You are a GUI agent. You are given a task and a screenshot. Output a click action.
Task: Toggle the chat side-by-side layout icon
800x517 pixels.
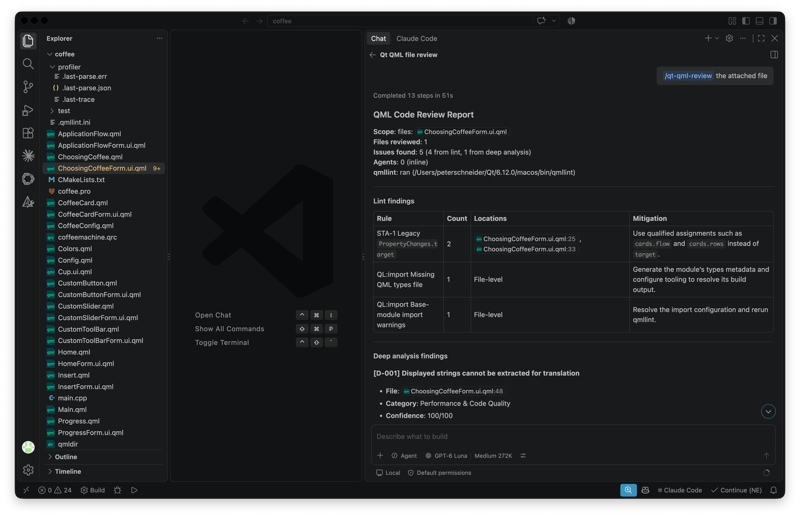[774, 55]
